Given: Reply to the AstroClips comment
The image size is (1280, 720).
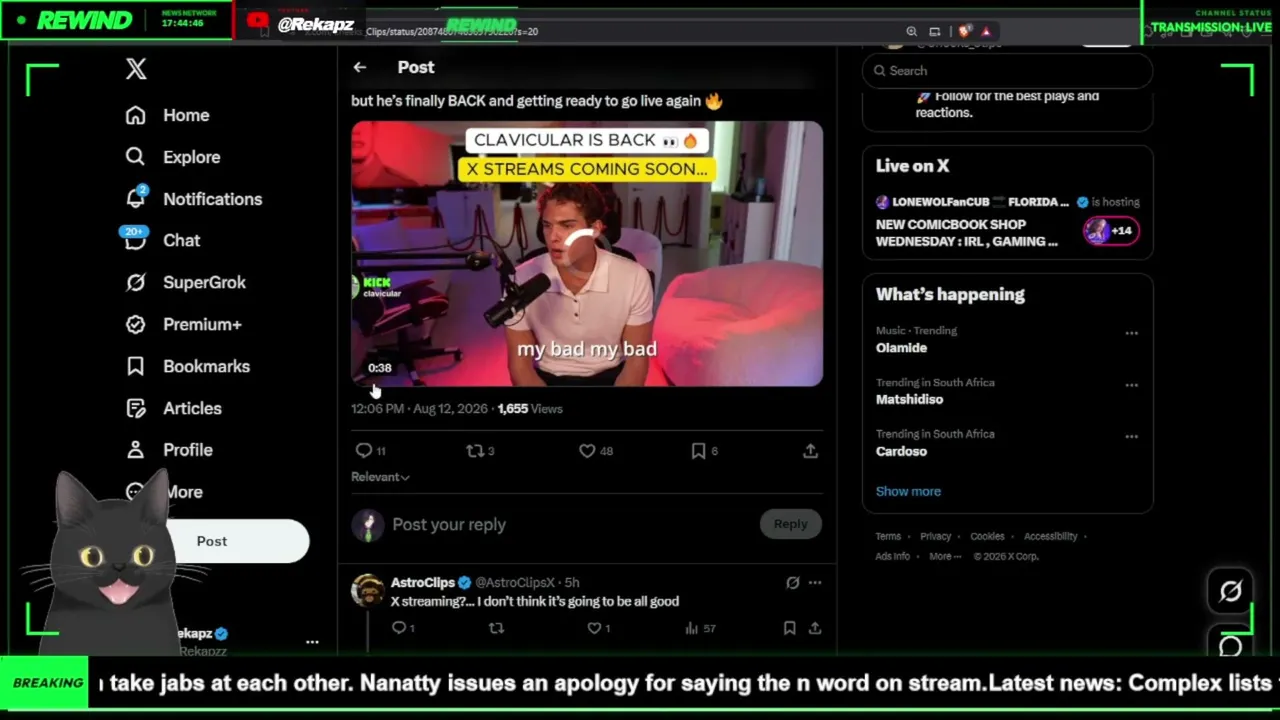Looking at the screenshot, I should 403,628.
